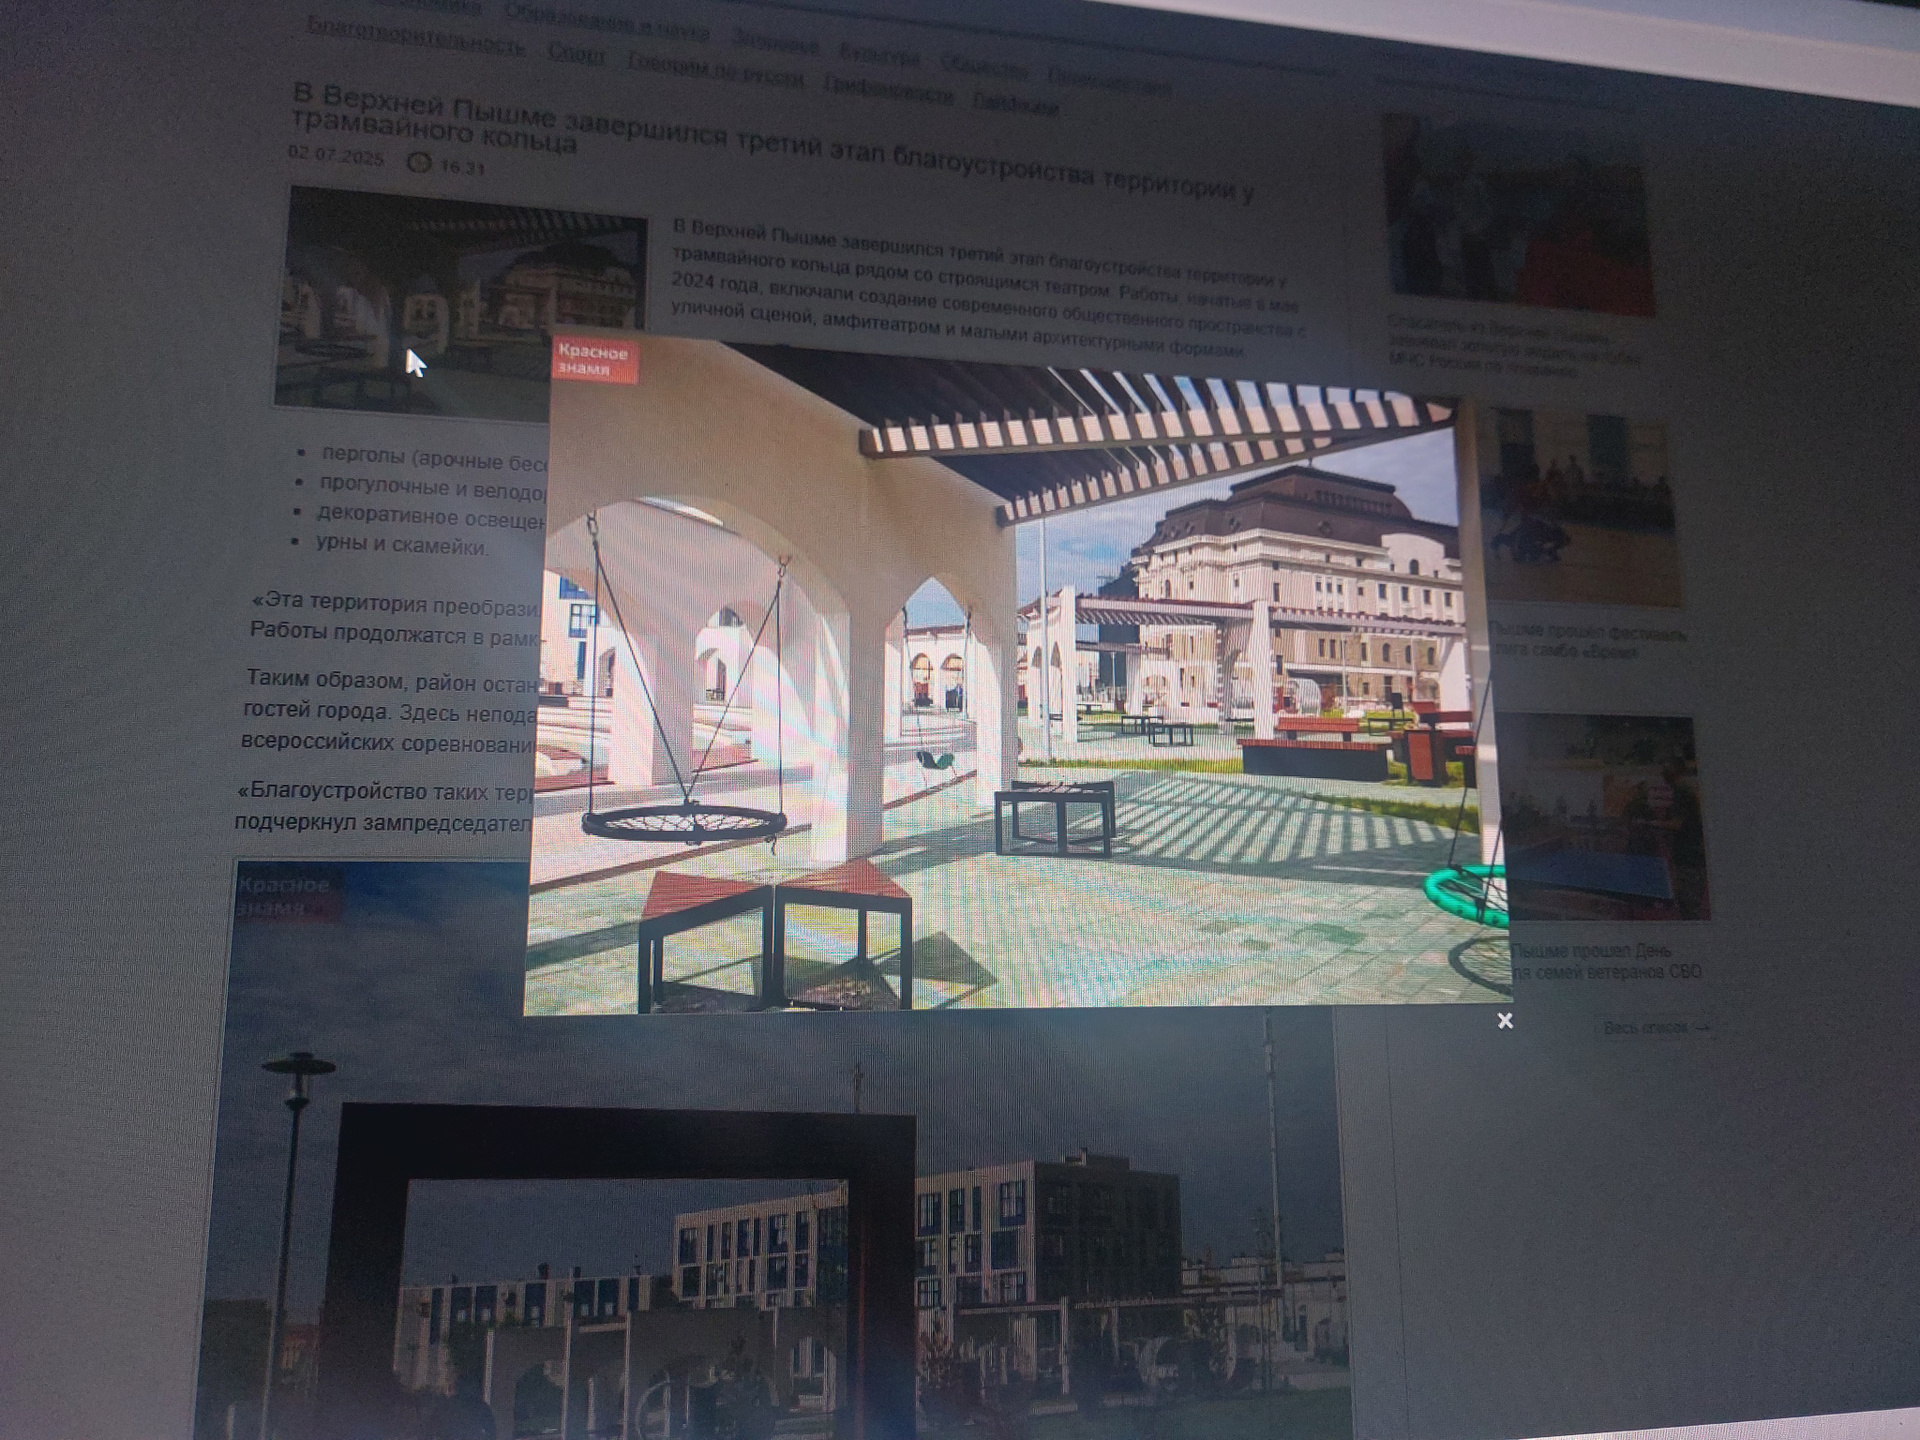Open the 'Весь список →' link

[1655, 1027]
